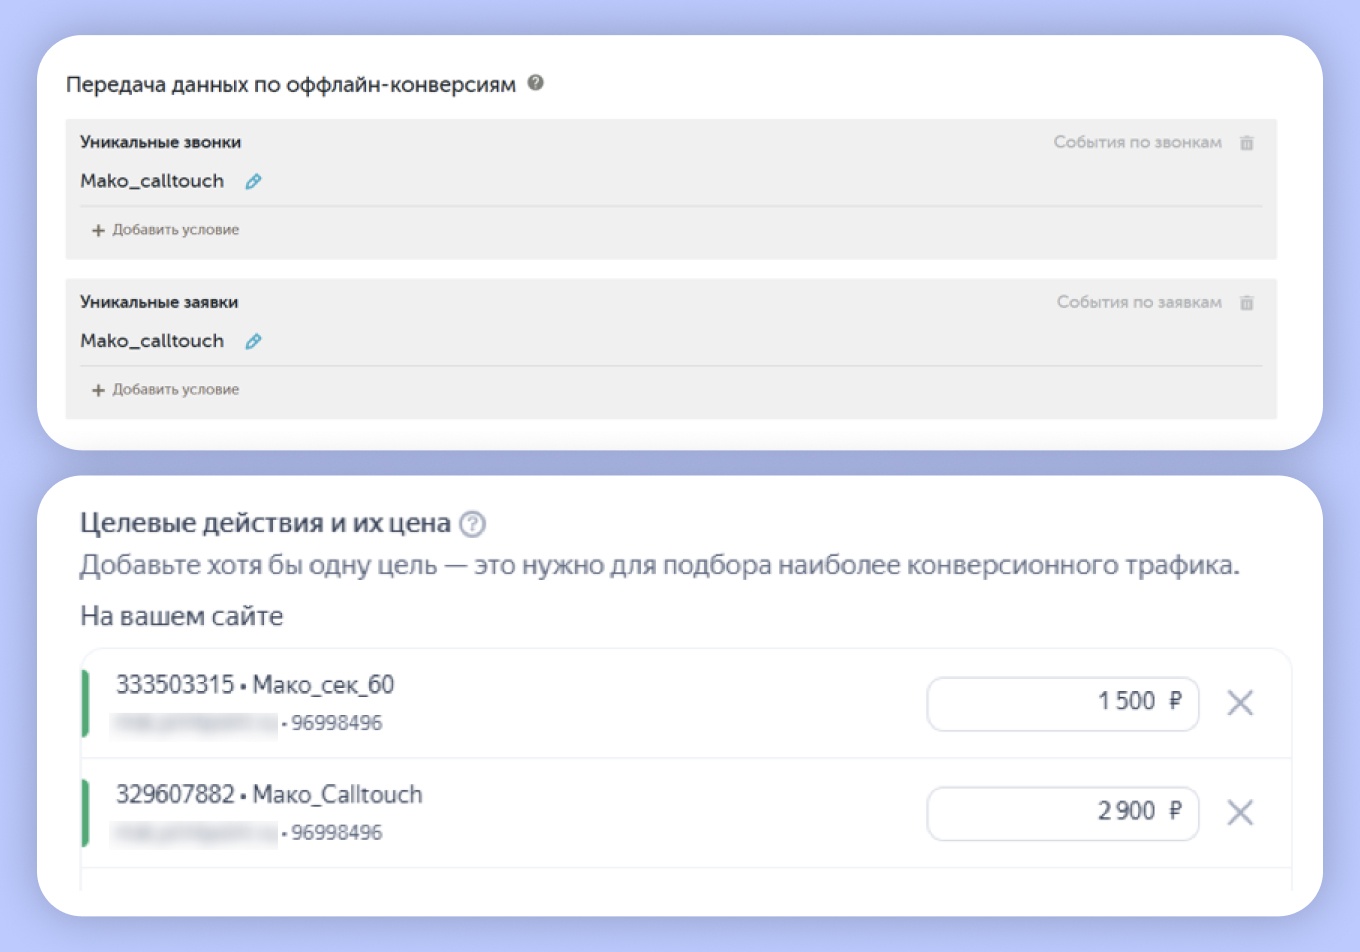The height and width of the screenshot is (952, 1360).
Task: Click Mako_calltouch name in unique requests
Action: coord(152,341)
